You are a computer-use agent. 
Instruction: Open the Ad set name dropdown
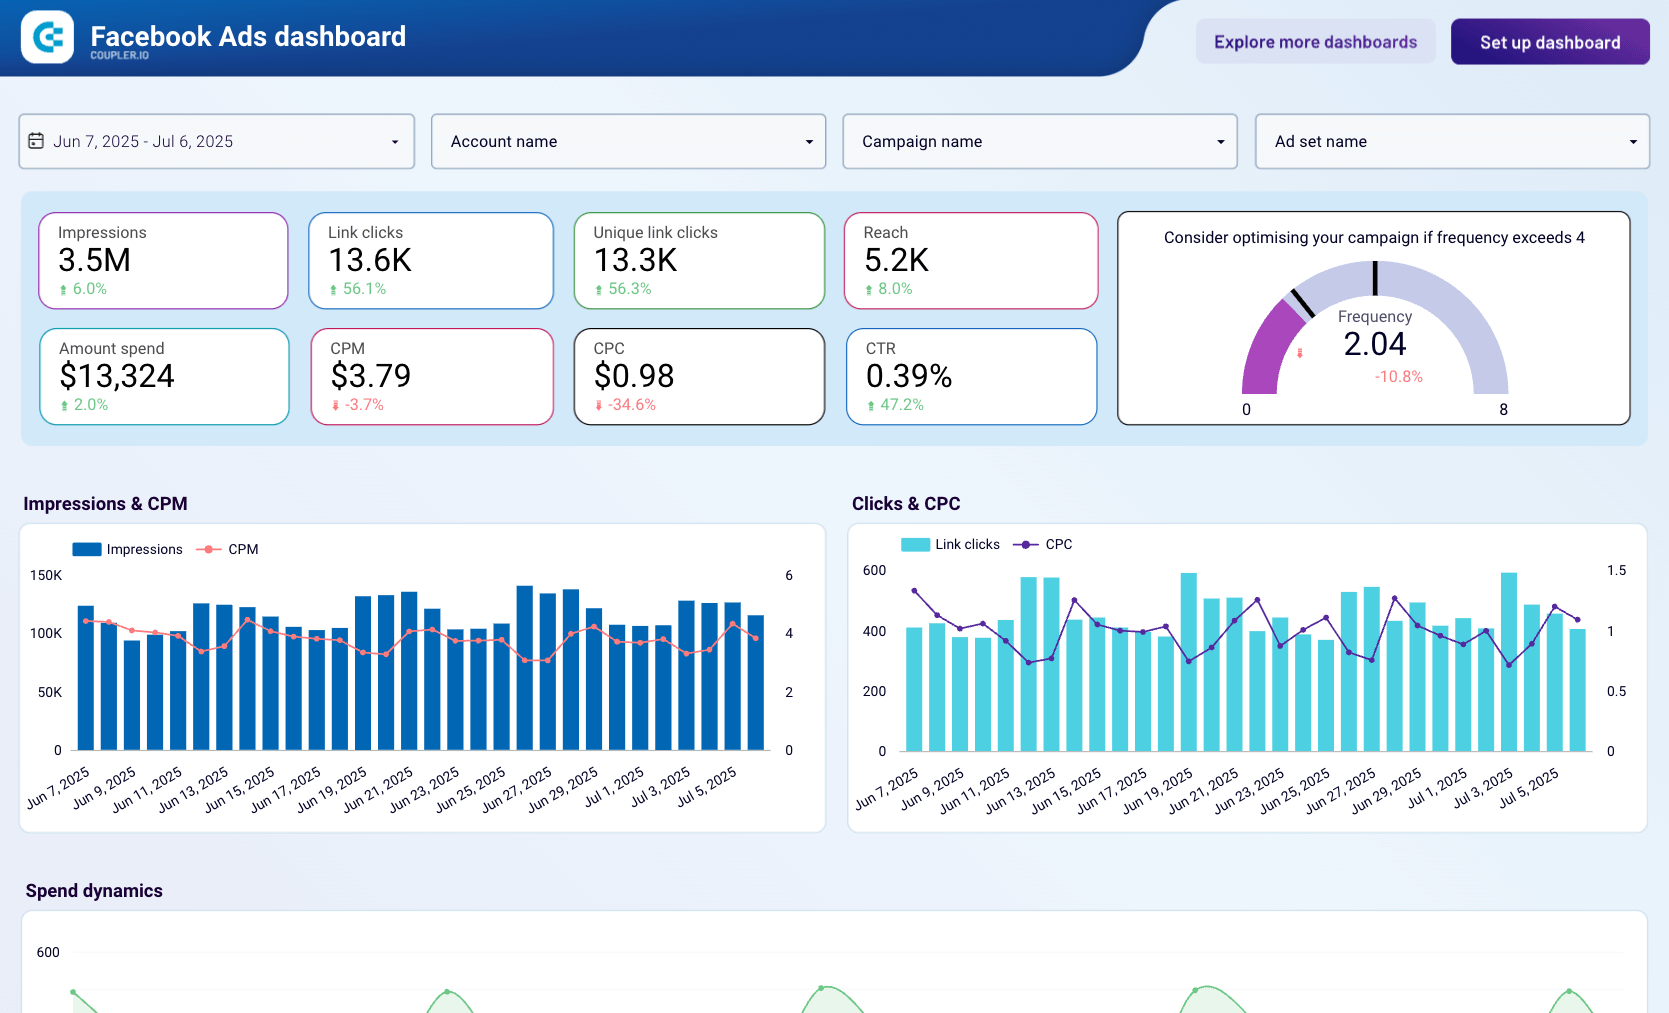[x=1452, y=141]
